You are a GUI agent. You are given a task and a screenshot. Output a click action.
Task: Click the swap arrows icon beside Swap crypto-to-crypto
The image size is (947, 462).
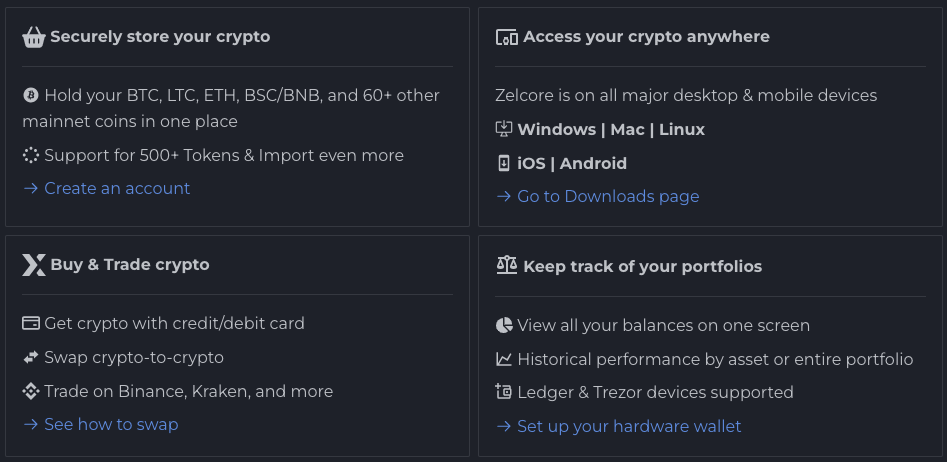[31, 358]
